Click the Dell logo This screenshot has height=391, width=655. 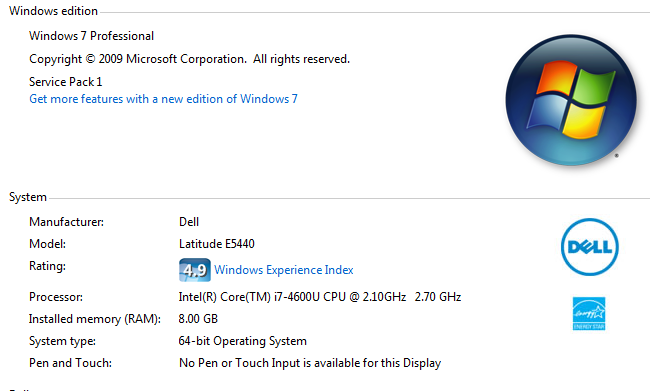[589, 247]
